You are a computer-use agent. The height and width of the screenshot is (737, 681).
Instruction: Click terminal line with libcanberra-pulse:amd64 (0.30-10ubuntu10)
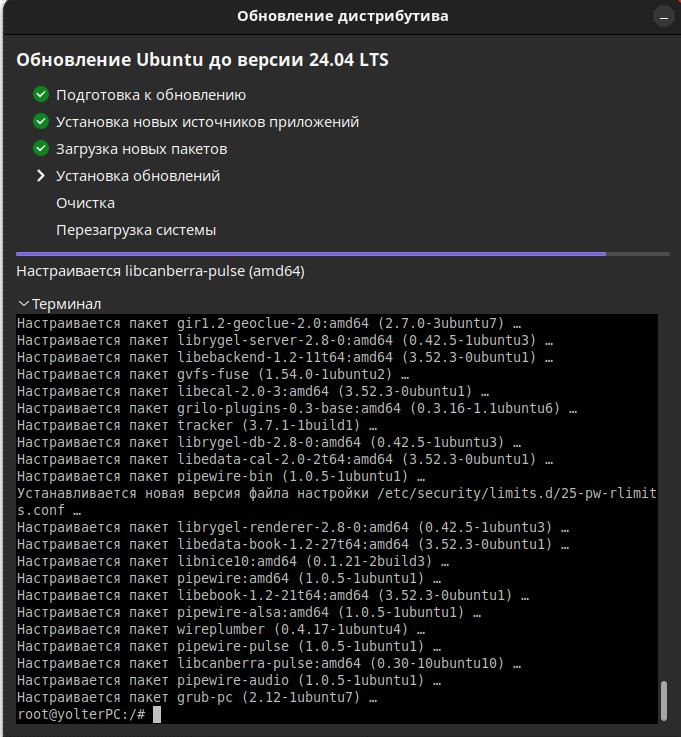click(269, 663)
